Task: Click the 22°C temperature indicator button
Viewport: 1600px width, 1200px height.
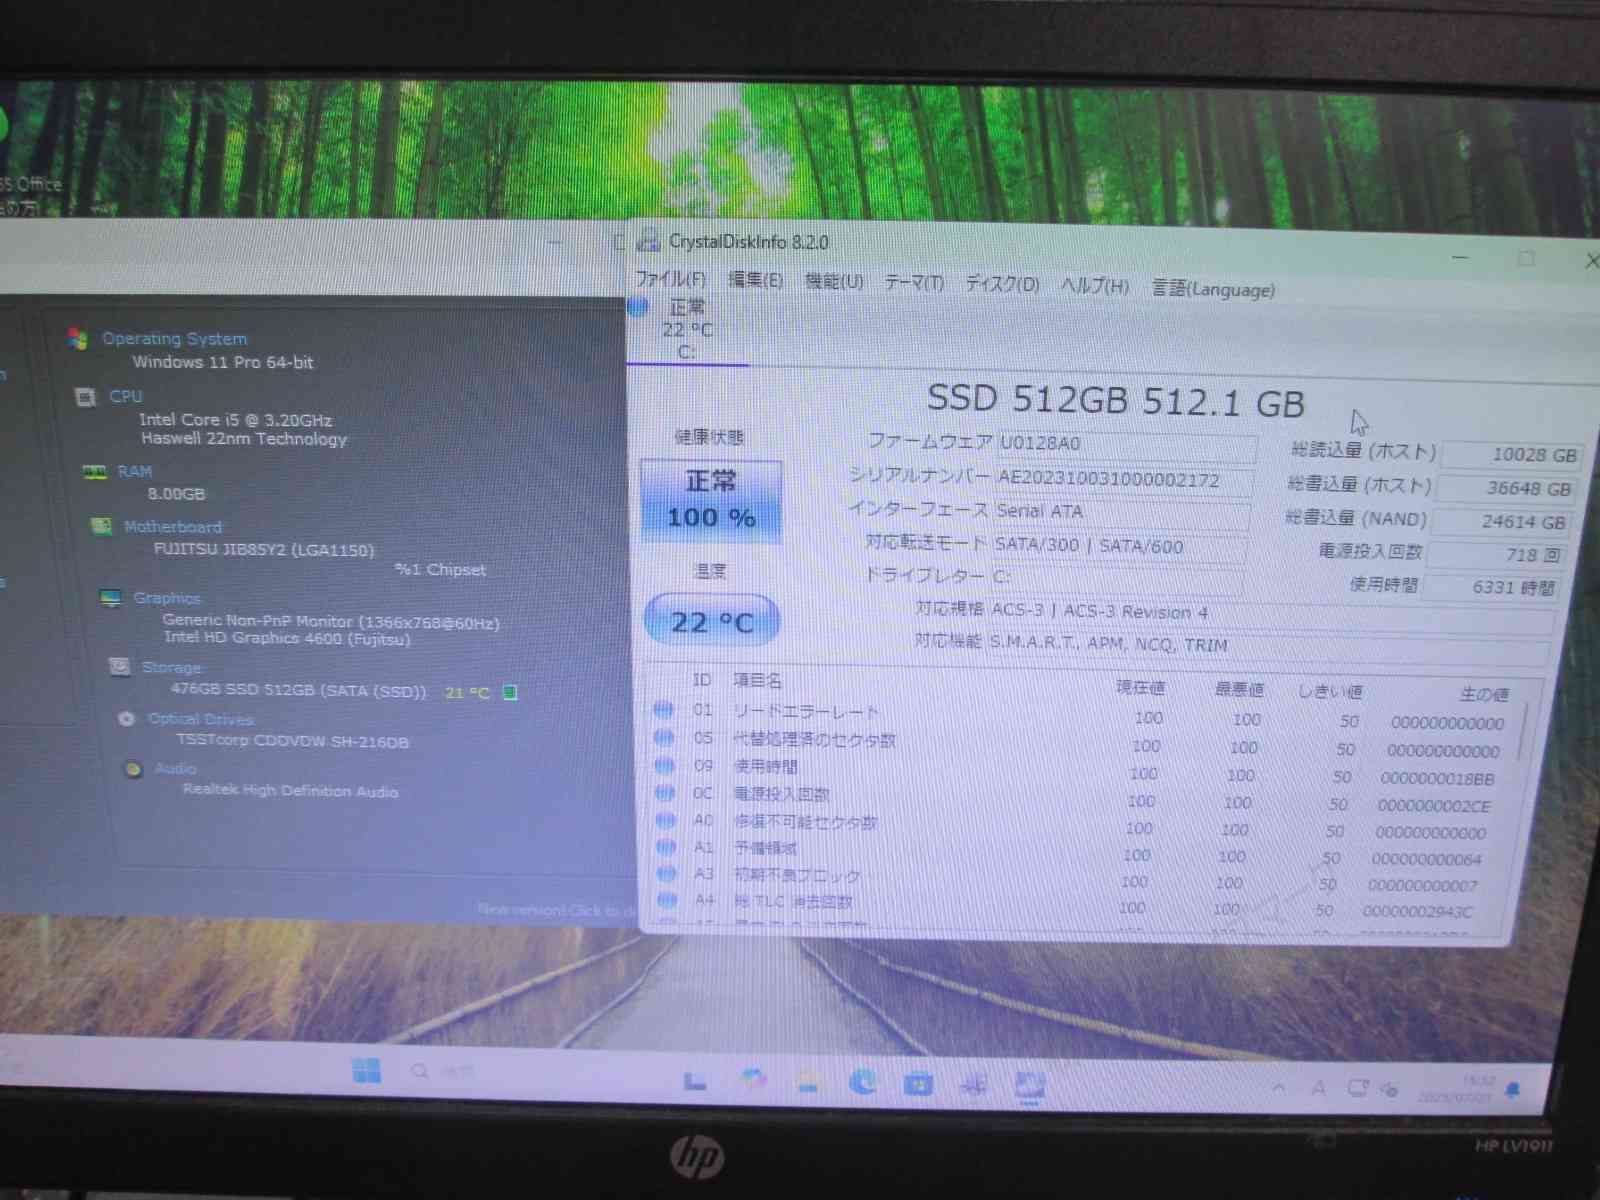Action: [711, 620]
